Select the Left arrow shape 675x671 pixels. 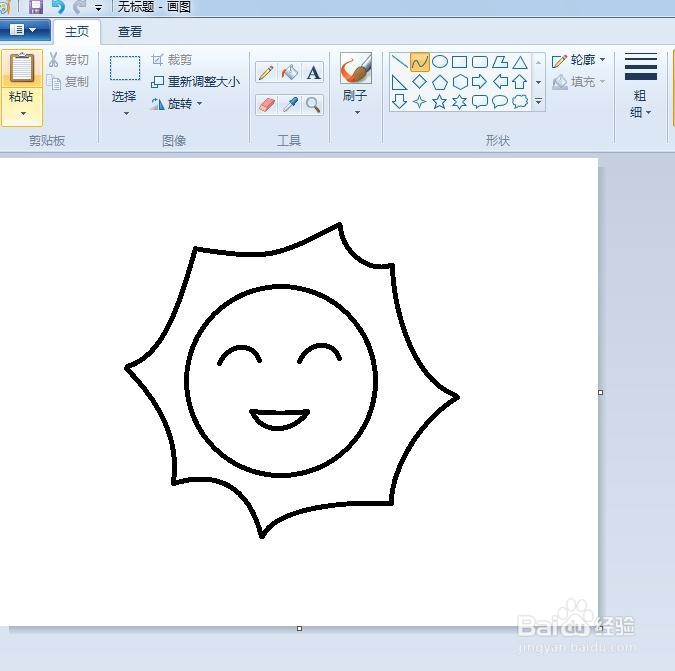(x=500, y=82)
